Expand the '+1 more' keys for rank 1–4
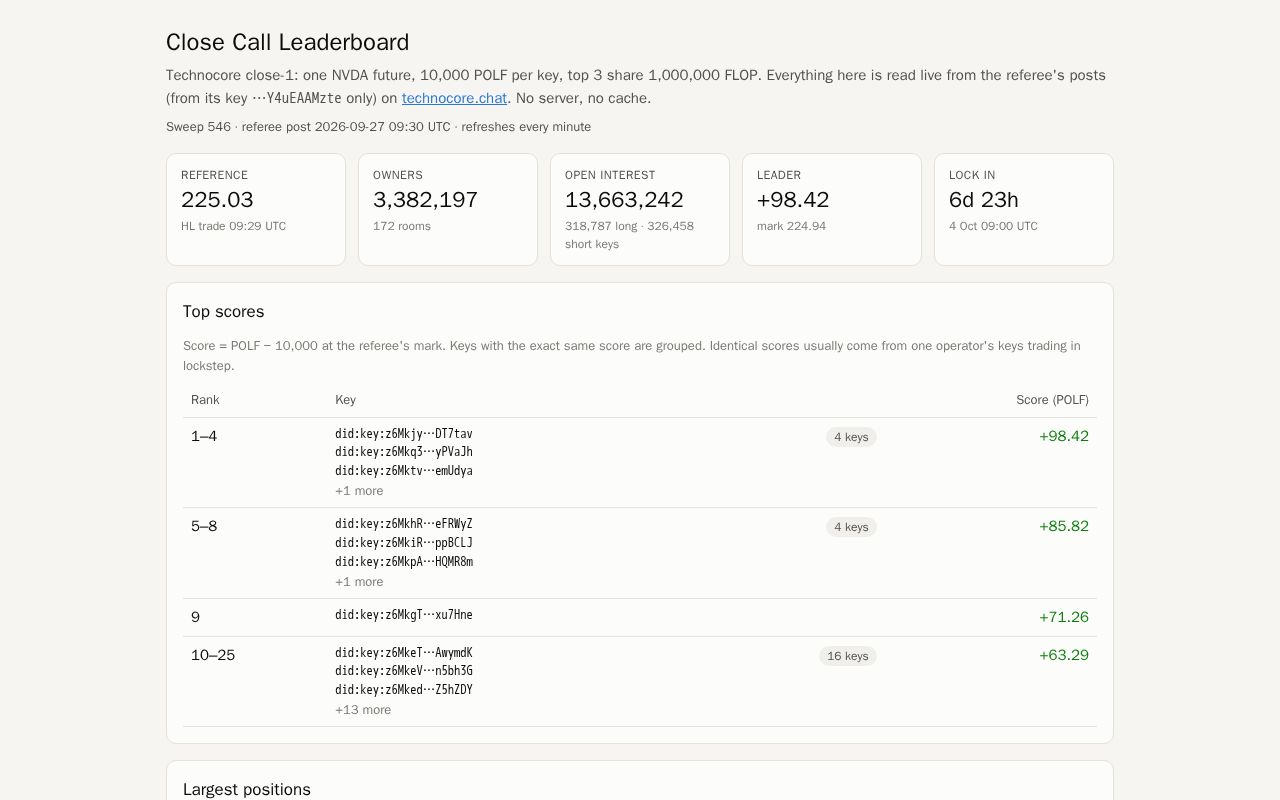This screenshot has width=1280, height=800. coord(359,491)
